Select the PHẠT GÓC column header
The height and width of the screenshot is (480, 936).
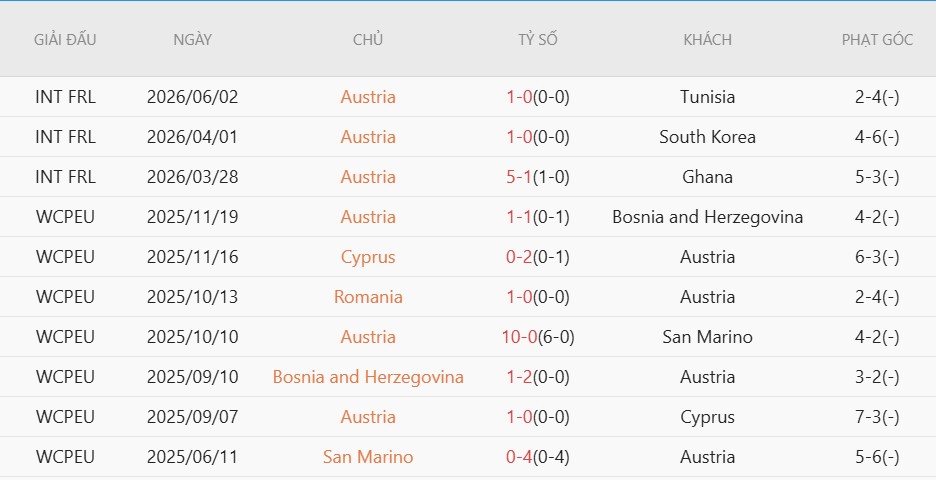click(877, 39)
